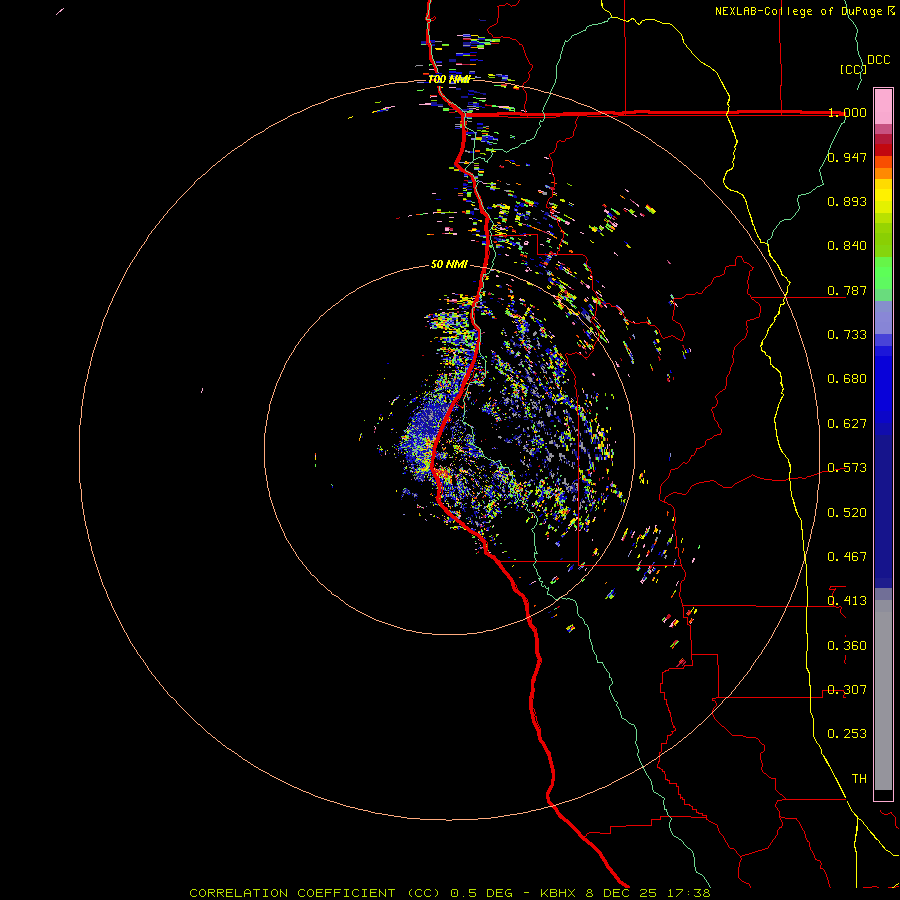Click the [CC] units label by the legend
The height and width of the screenshot is (900, 900).
[852, 69]
